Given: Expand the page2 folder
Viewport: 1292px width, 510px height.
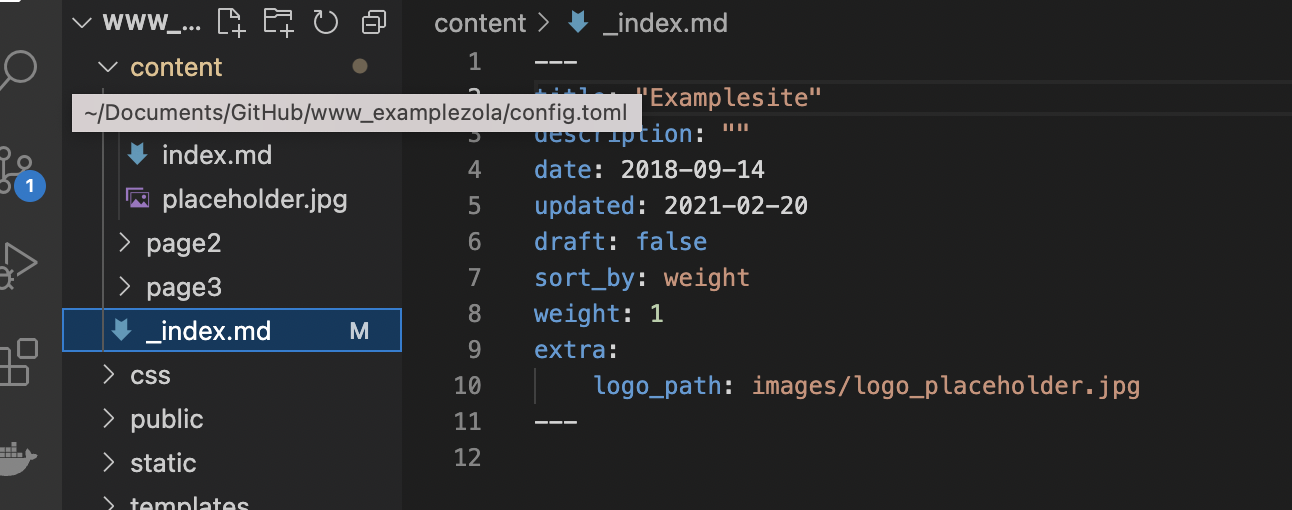Looking at the screenshot, I should 183,243.
